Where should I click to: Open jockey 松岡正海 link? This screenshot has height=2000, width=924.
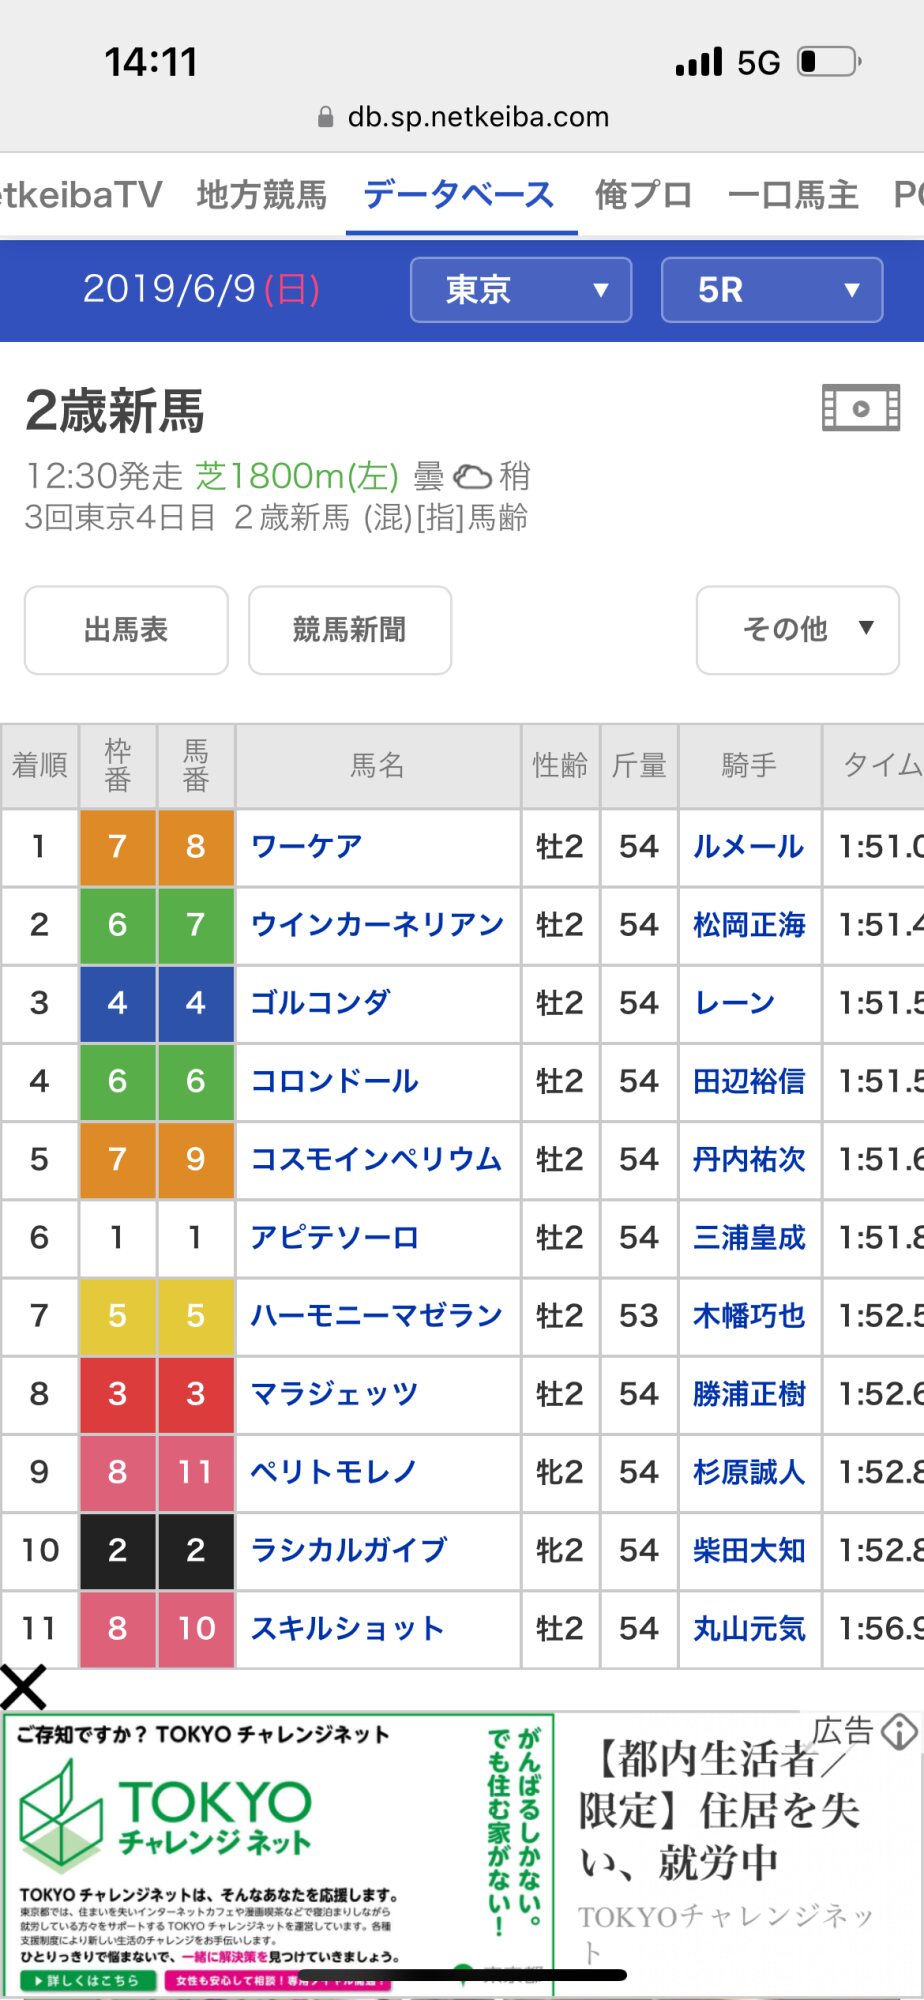tap(749, 925)
